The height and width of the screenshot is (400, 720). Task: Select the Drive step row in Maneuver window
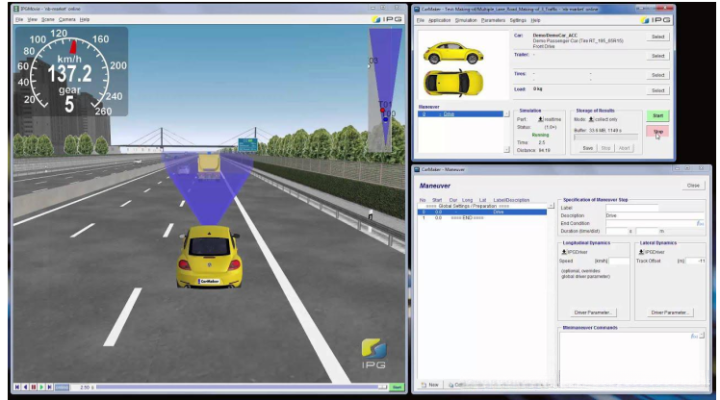coord(482,212)
